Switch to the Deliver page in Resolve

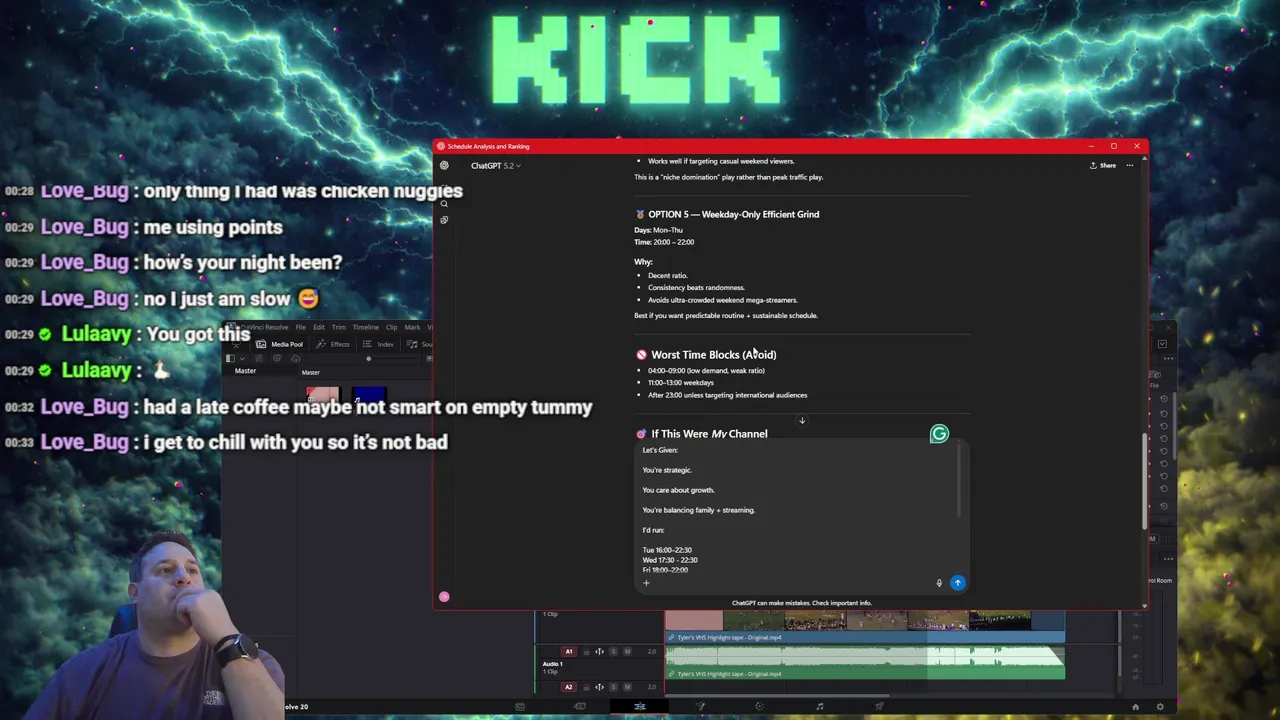(x=879, y=706)
